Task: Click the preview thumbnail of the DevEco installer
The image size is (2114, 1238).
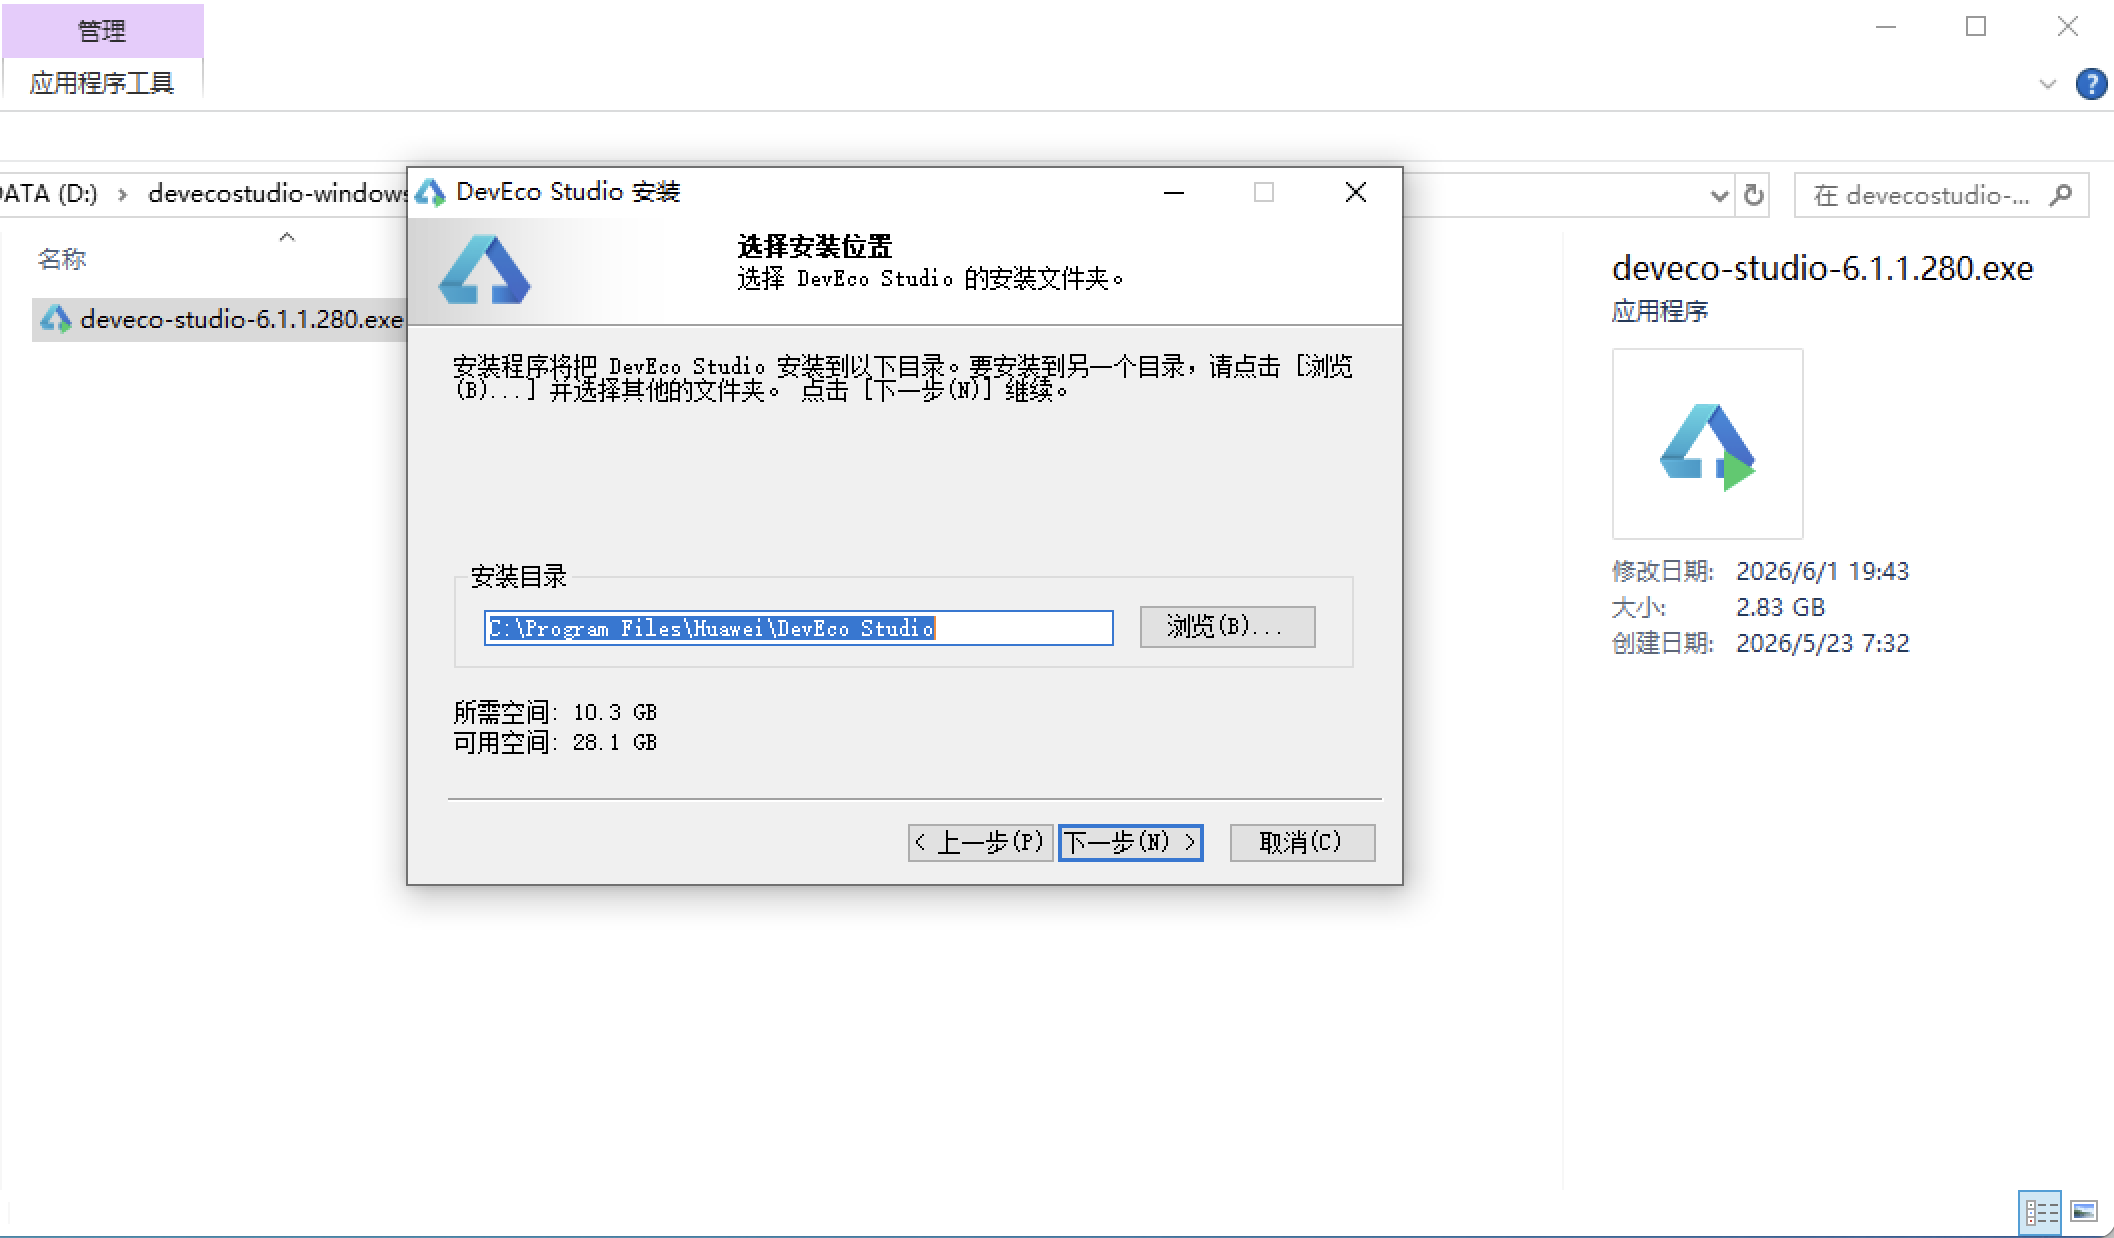Action: point(1707,444)
